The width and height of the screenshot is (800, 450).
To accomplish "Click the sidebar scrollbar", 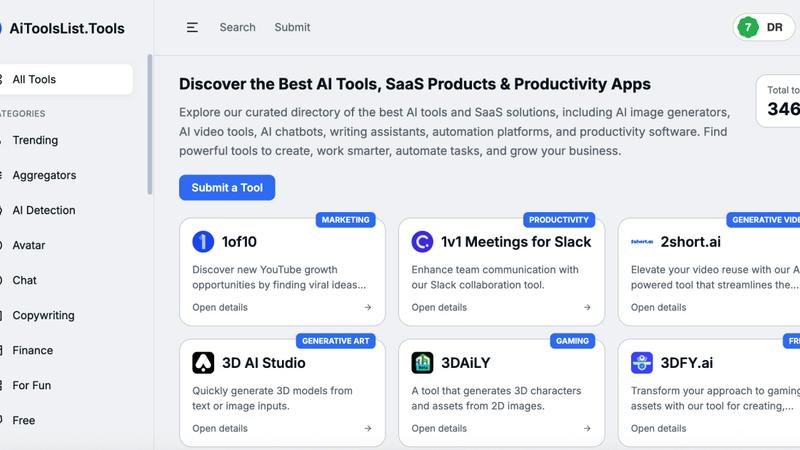I will click(149, 124).
